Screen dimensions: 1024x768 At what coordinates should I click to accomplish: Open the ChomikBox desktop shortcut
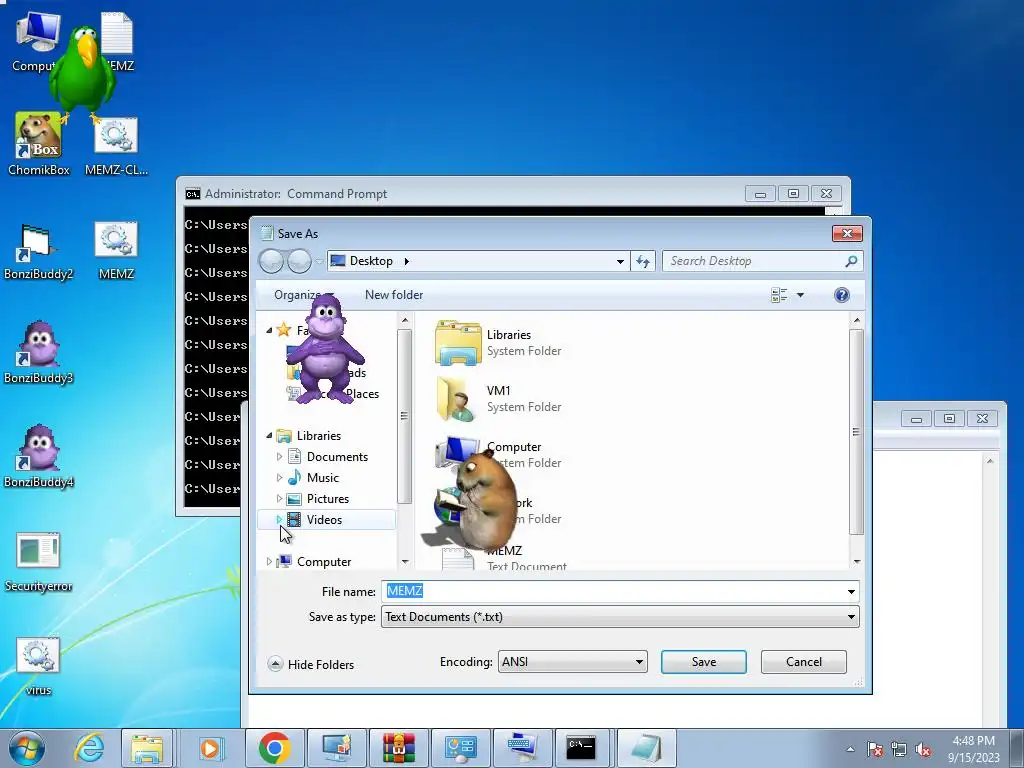tap(39, 144)
